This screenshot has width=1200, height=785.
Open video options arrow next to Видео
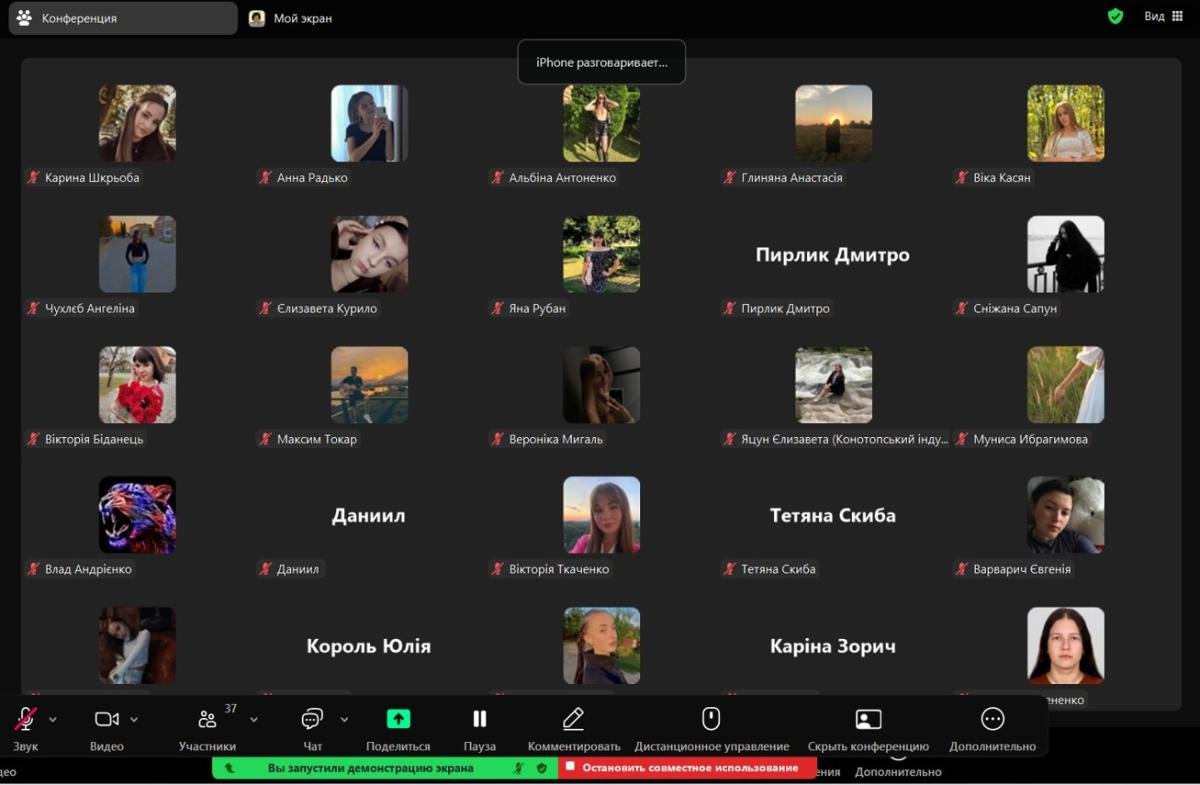134,719
